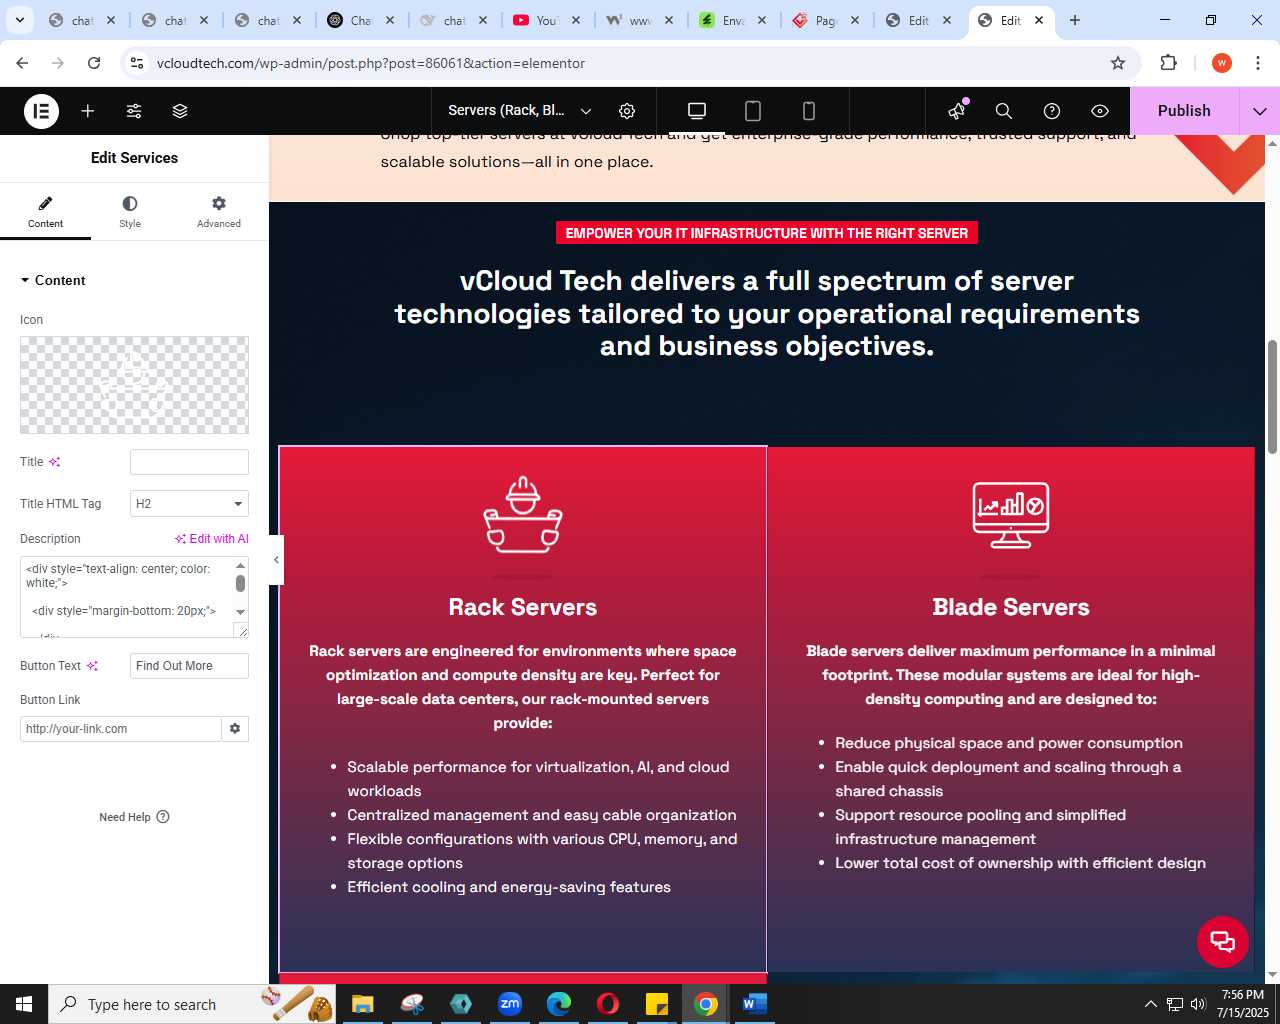Open the volume control in tray

tap(1198, 1004)
